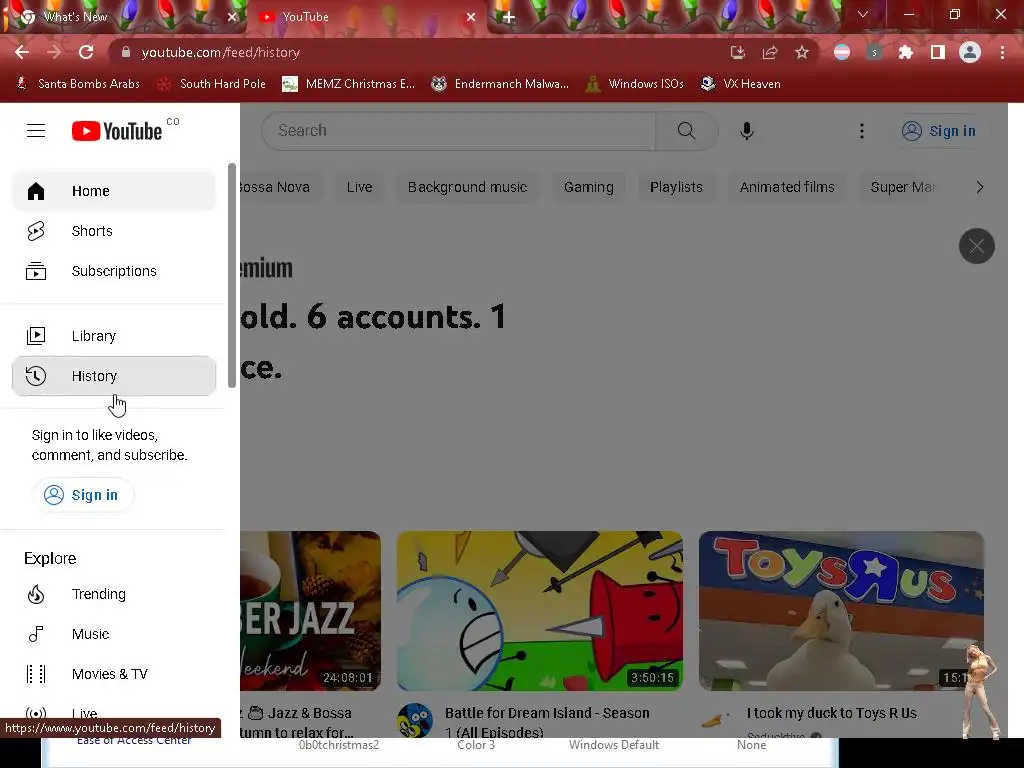1024x768 pixels.
Task: Select the Animated films chip
Action: [x=787, y=187]
